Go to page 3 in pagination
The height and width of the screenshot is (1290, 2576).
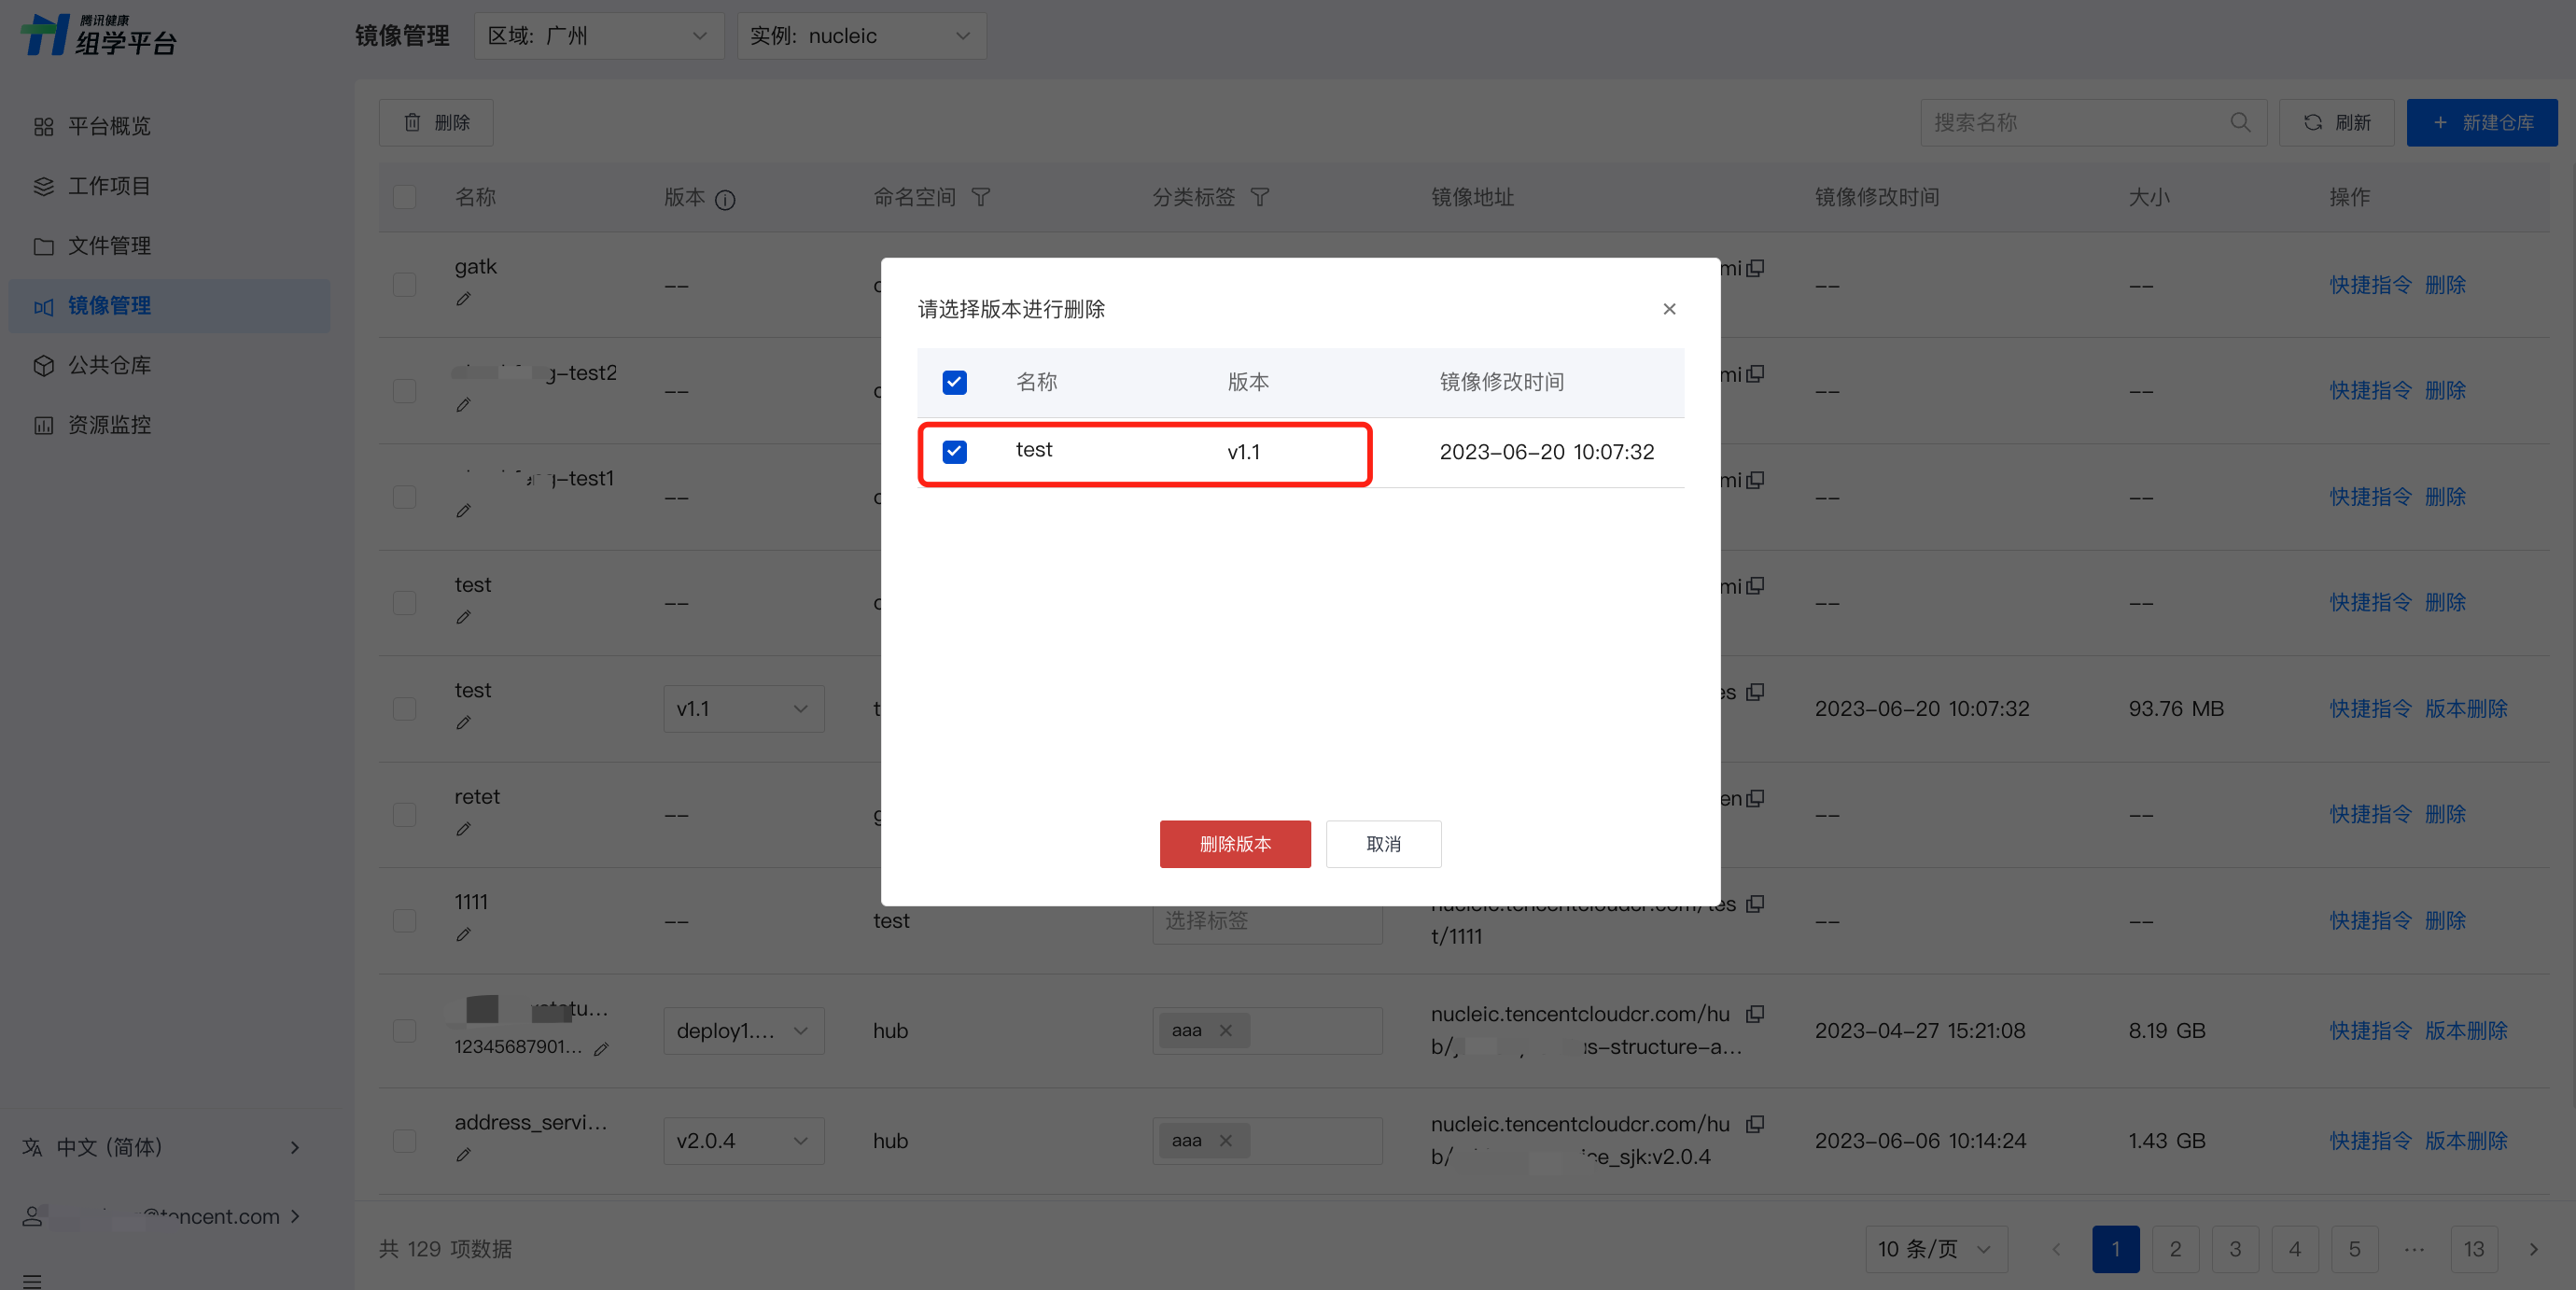pos(2234,1248)
